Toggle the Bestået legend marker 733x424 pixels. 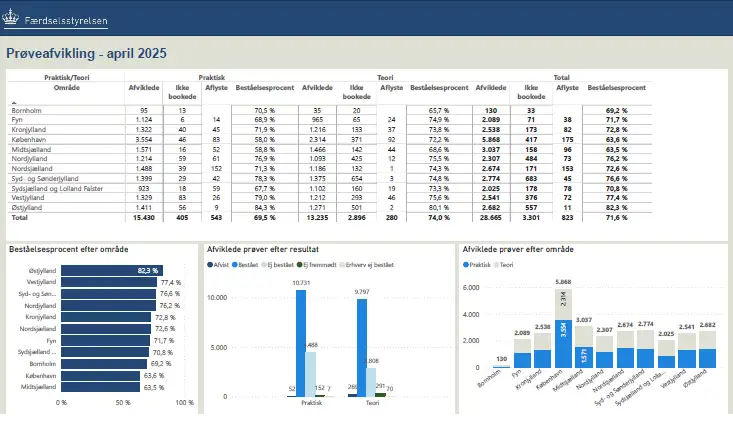(235, 264)
